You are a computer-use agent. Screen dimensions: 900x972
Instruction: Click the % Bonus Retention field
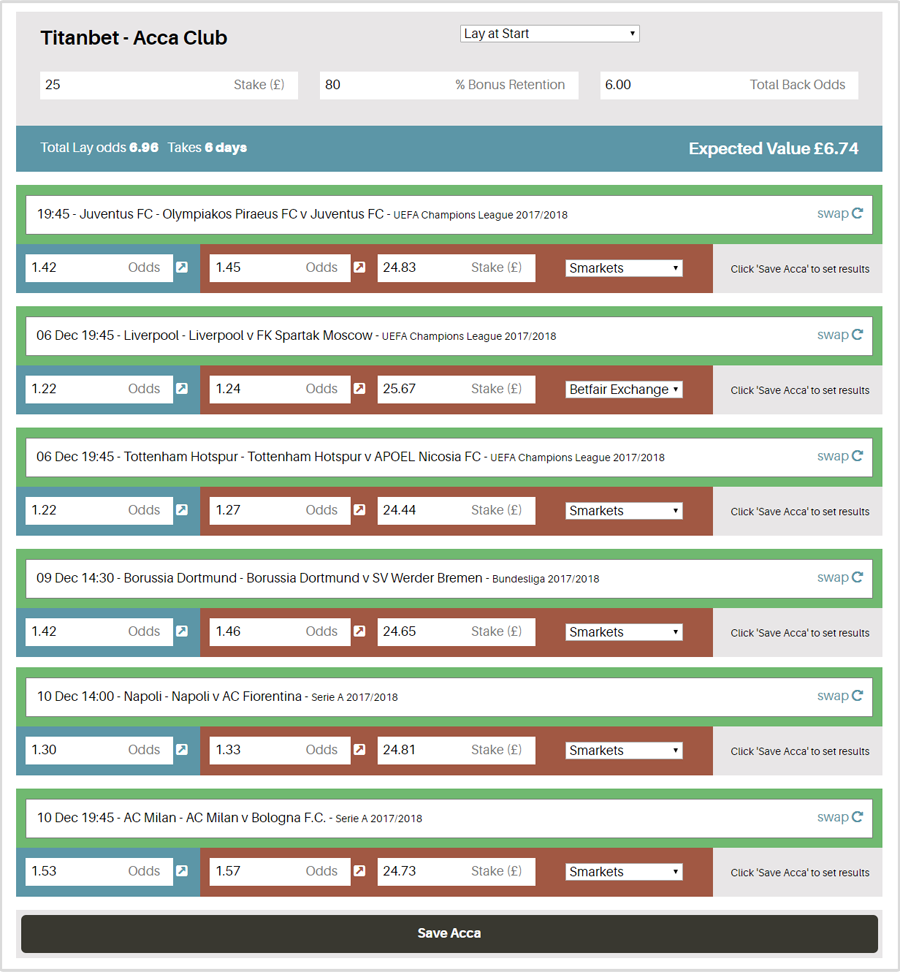coord(449,85)
